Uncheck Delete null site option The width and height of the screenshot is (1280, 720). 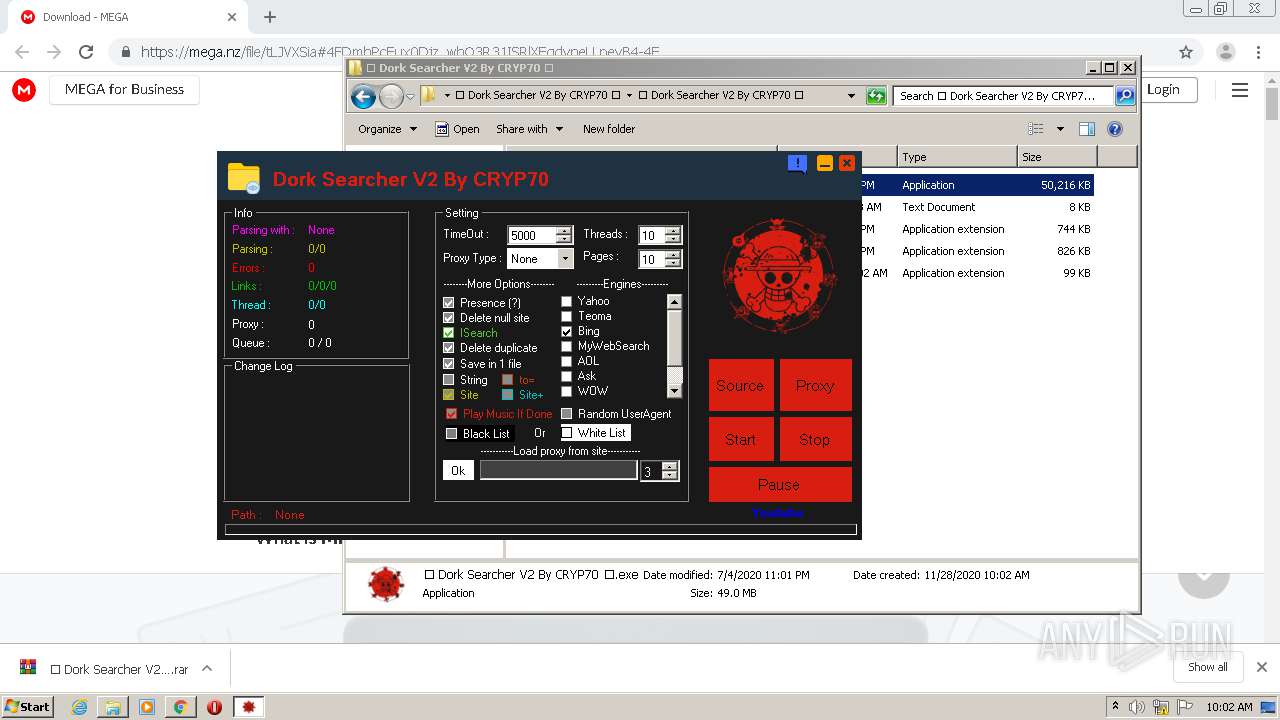[449, 317]
